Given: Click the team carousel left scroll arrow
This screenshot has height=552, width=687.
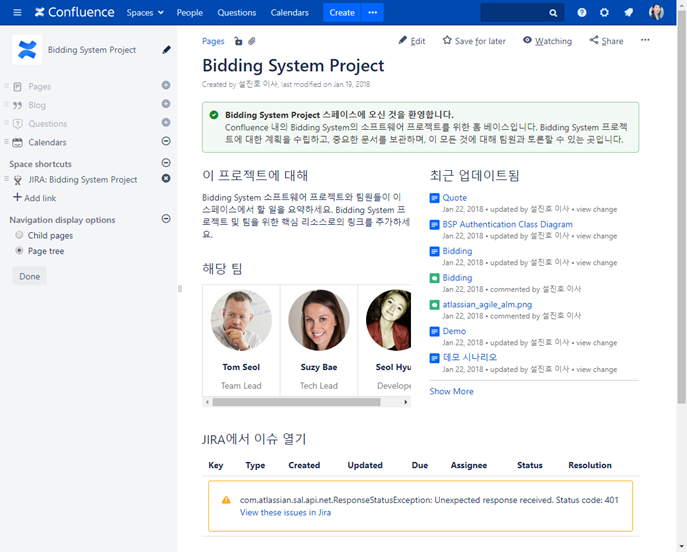Looking at the screenshot, I should tap(207, 402).
